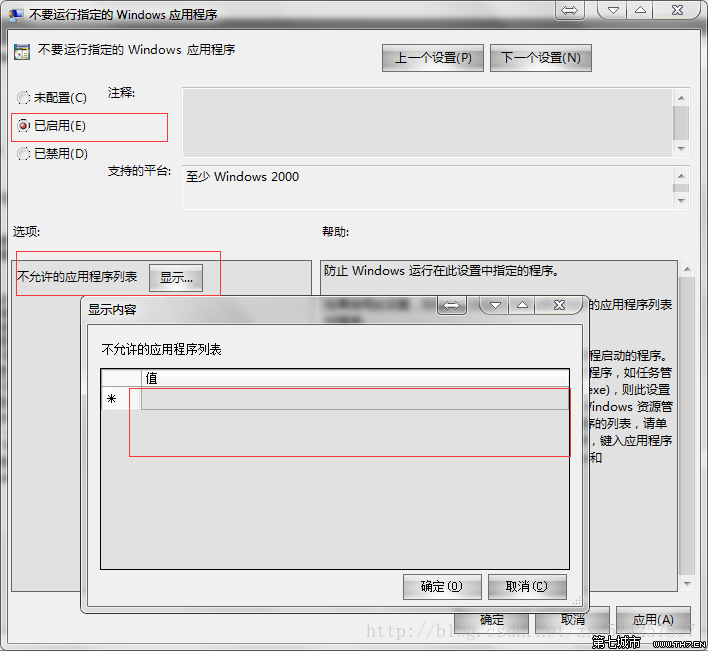Click the 至少 Windows 2000 platform text
This screenshot has width=708, height=651.
tap(242, 177)
